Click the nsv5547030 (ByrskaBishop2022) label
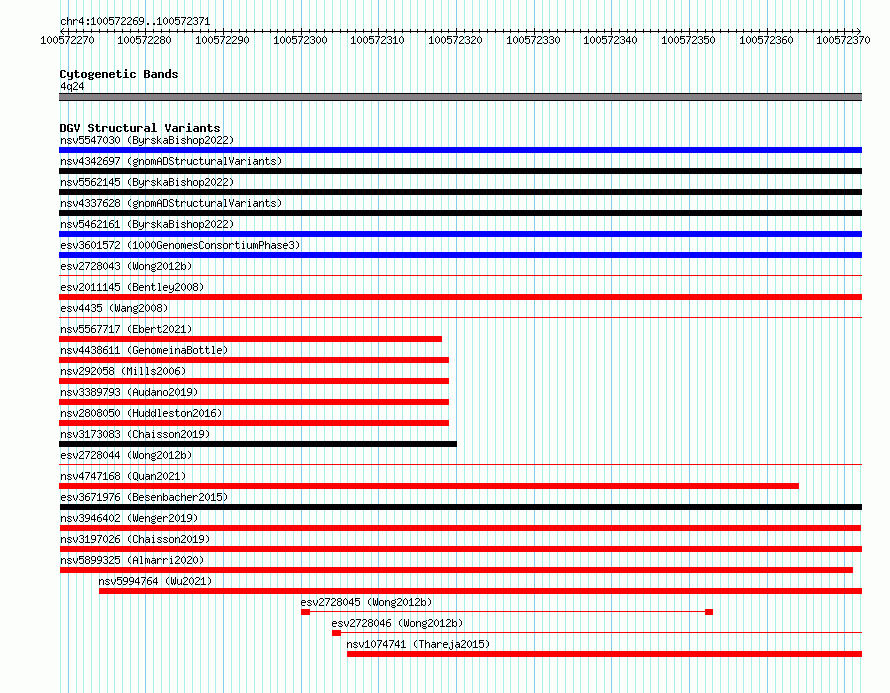 [147, 140]
